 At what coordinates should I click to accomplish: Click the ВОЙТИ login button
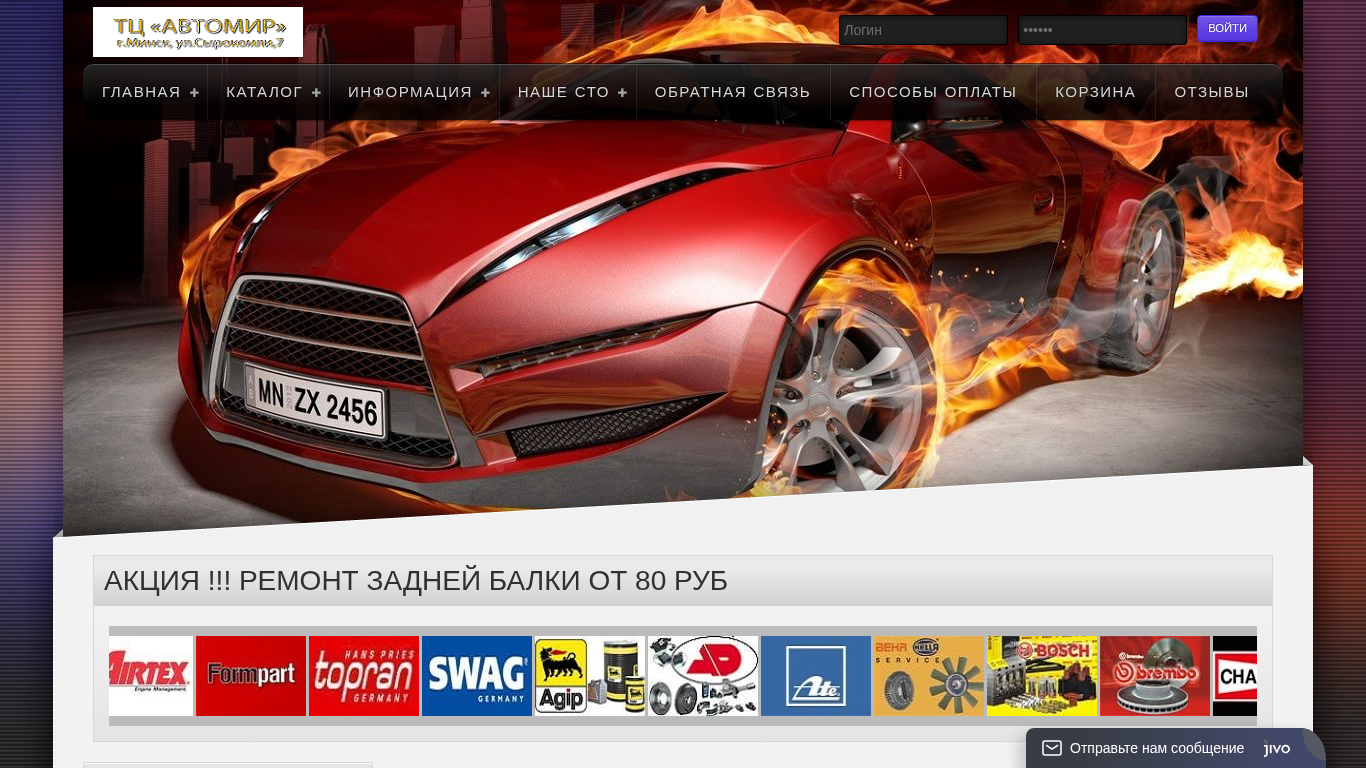pyautogui.click(x=1227, y=29)
